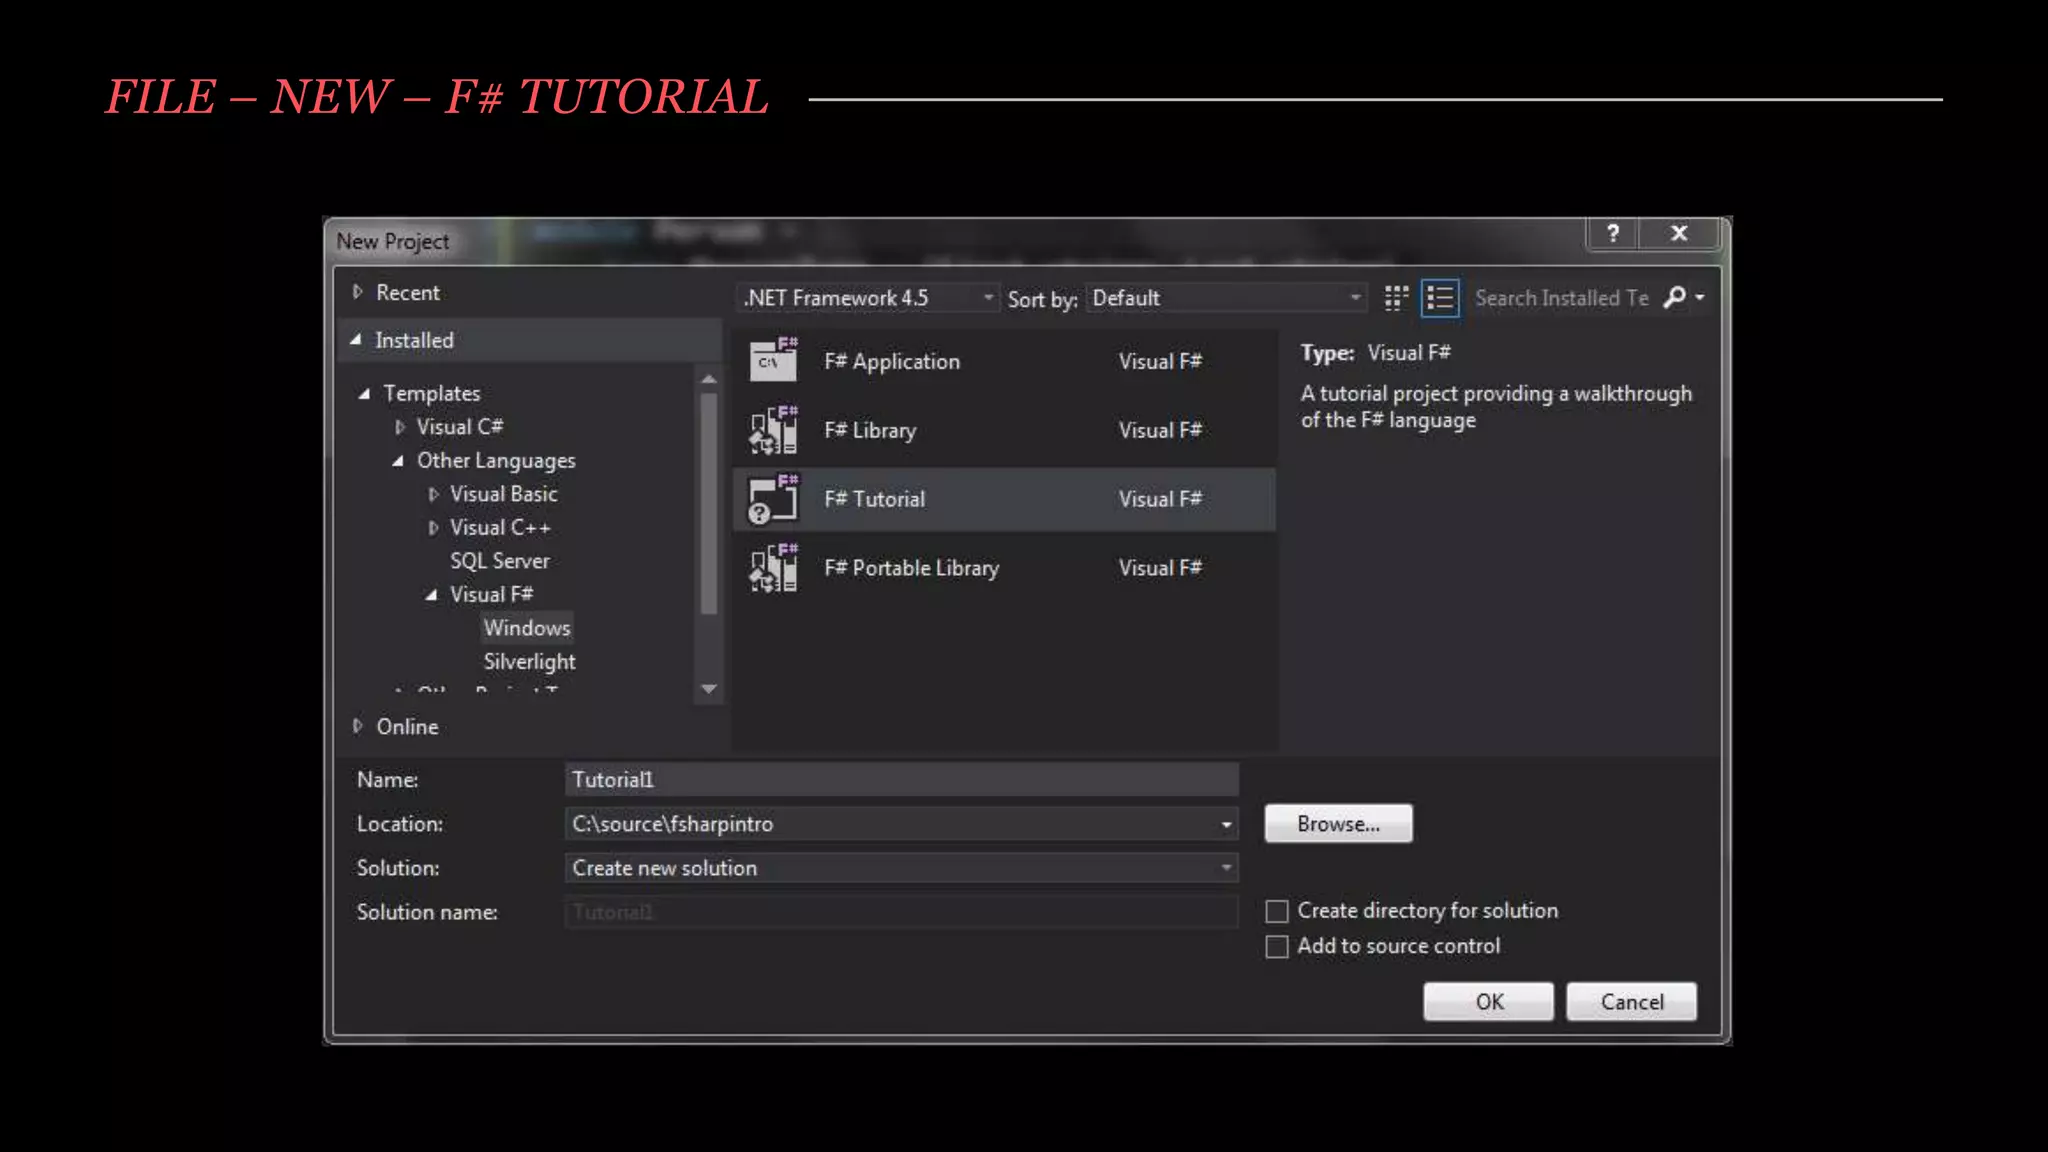Click the F# Tutorial template icon
Image resolution: width=2048 pixels, height=1152 pixels.
773,498
